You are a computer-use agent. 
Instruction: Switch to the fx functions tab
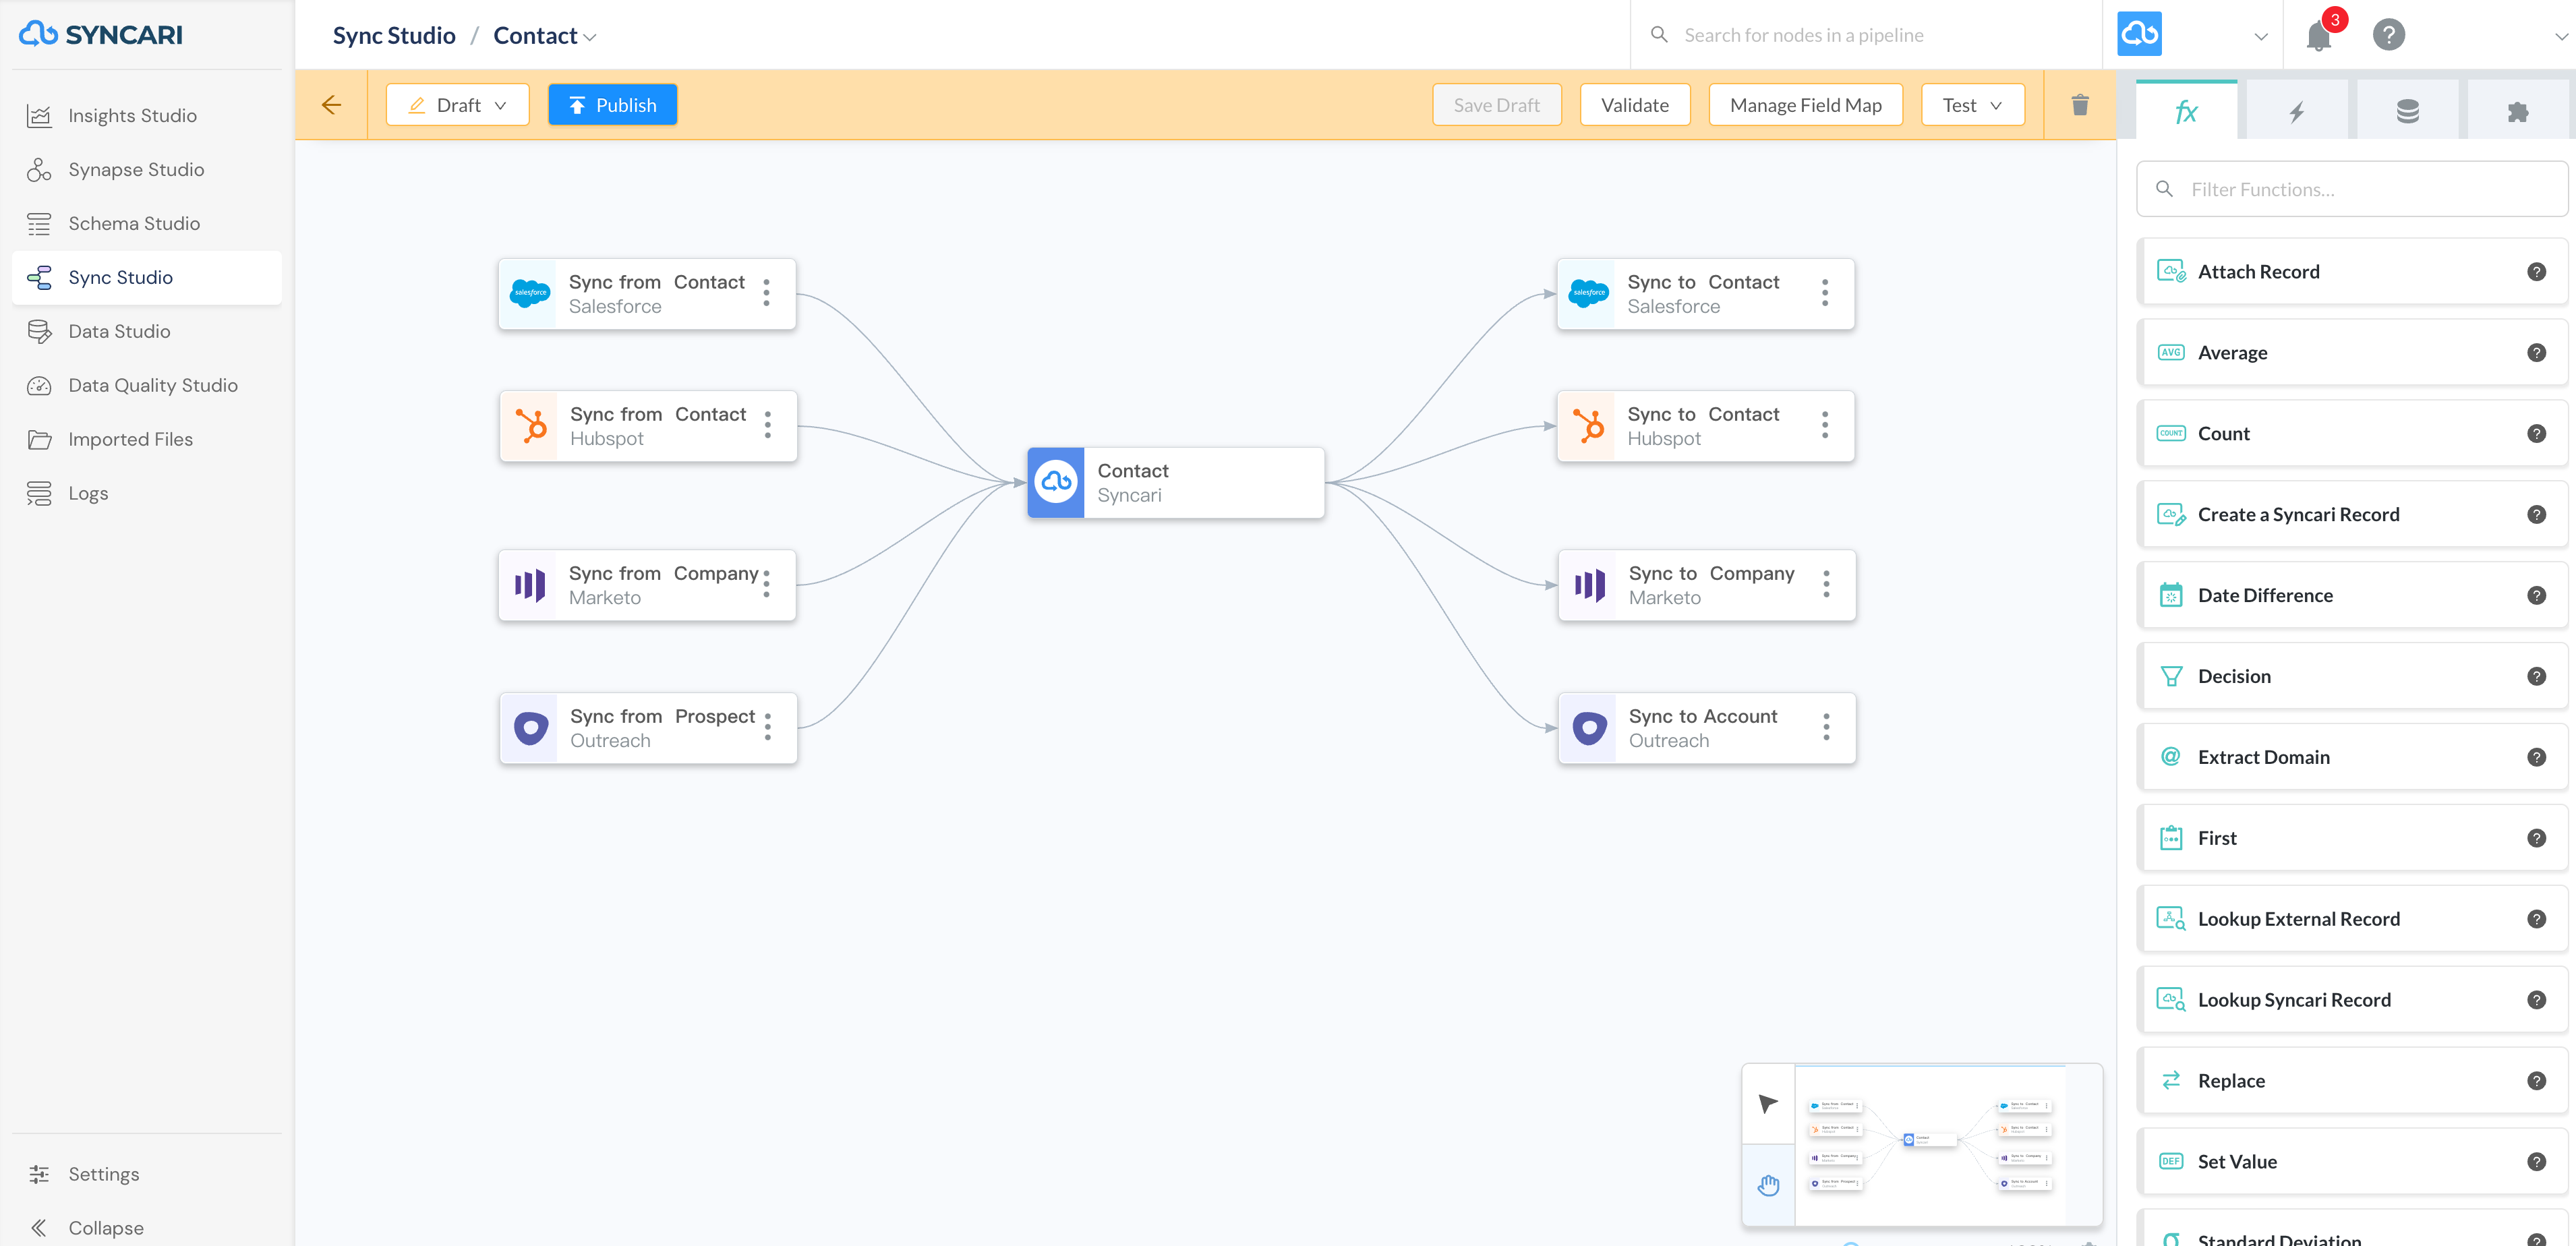tap(2186, 111)
